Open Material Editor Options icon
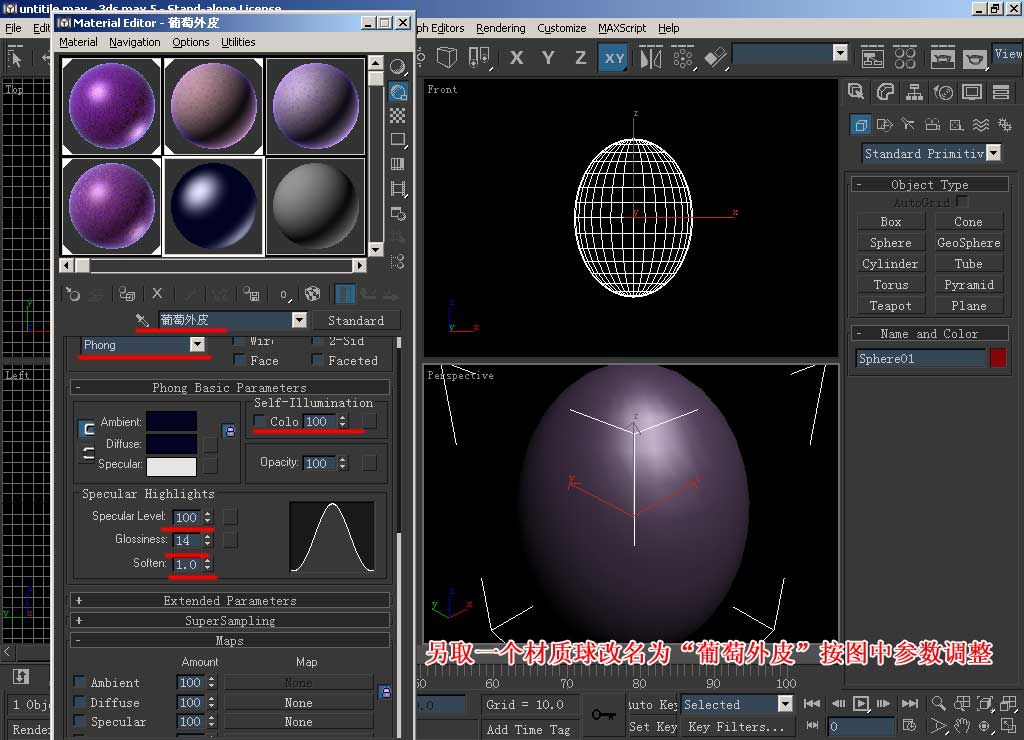 pyautogui.click(x=397, y=214)
